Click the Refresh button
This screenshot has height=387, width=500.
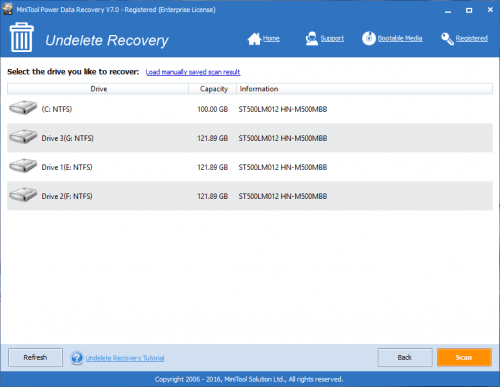[35, 357]
